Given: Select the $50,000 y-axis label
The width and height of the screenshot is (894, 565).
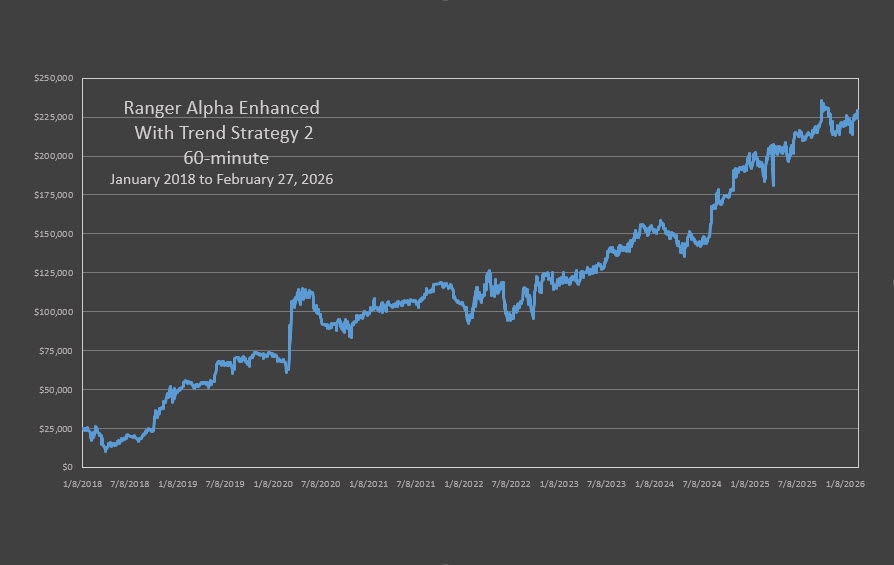Looking at the screenshot, I should coord(56,390).
